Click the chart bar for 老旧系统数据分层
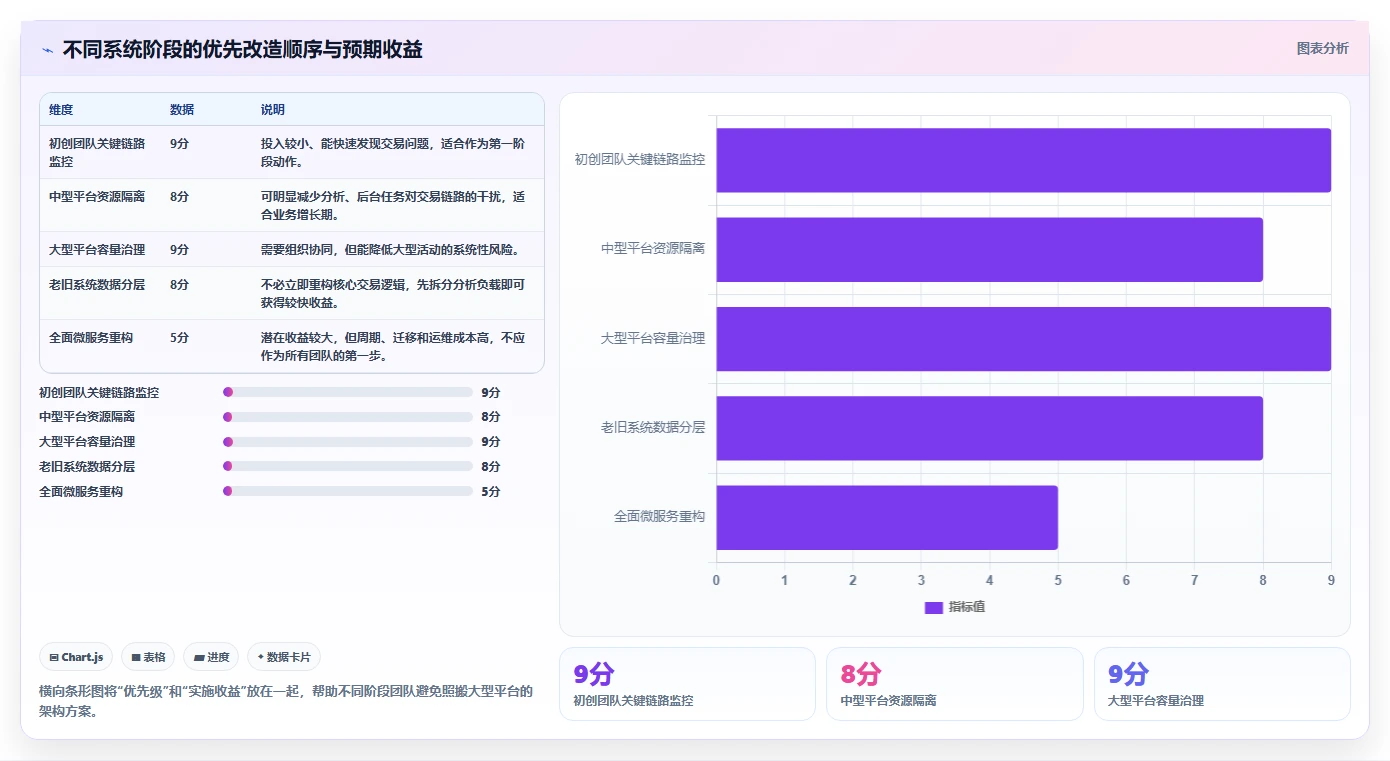The width and height of the screenshot is (1390, 761). (989, 428)
